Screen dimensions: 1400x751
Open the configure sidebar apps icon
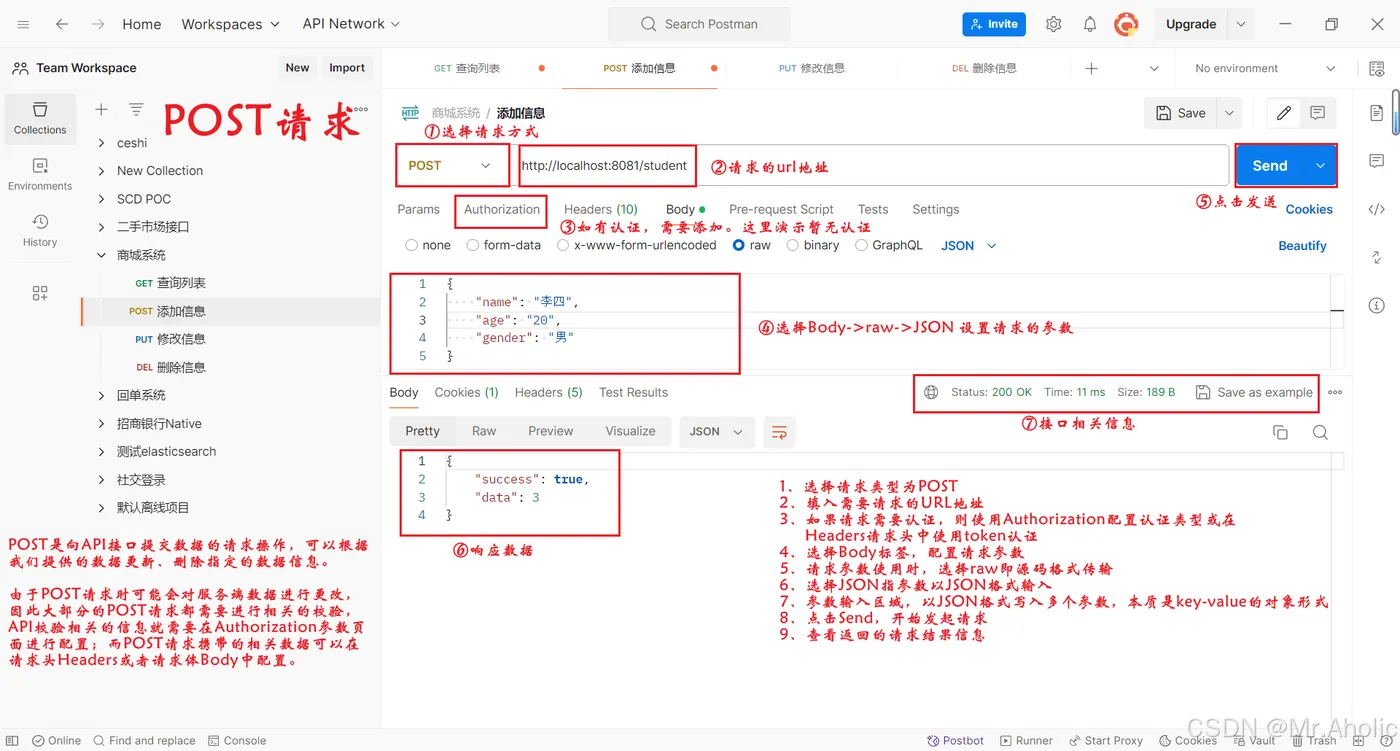pyautogui.click(x=40, y=293)
